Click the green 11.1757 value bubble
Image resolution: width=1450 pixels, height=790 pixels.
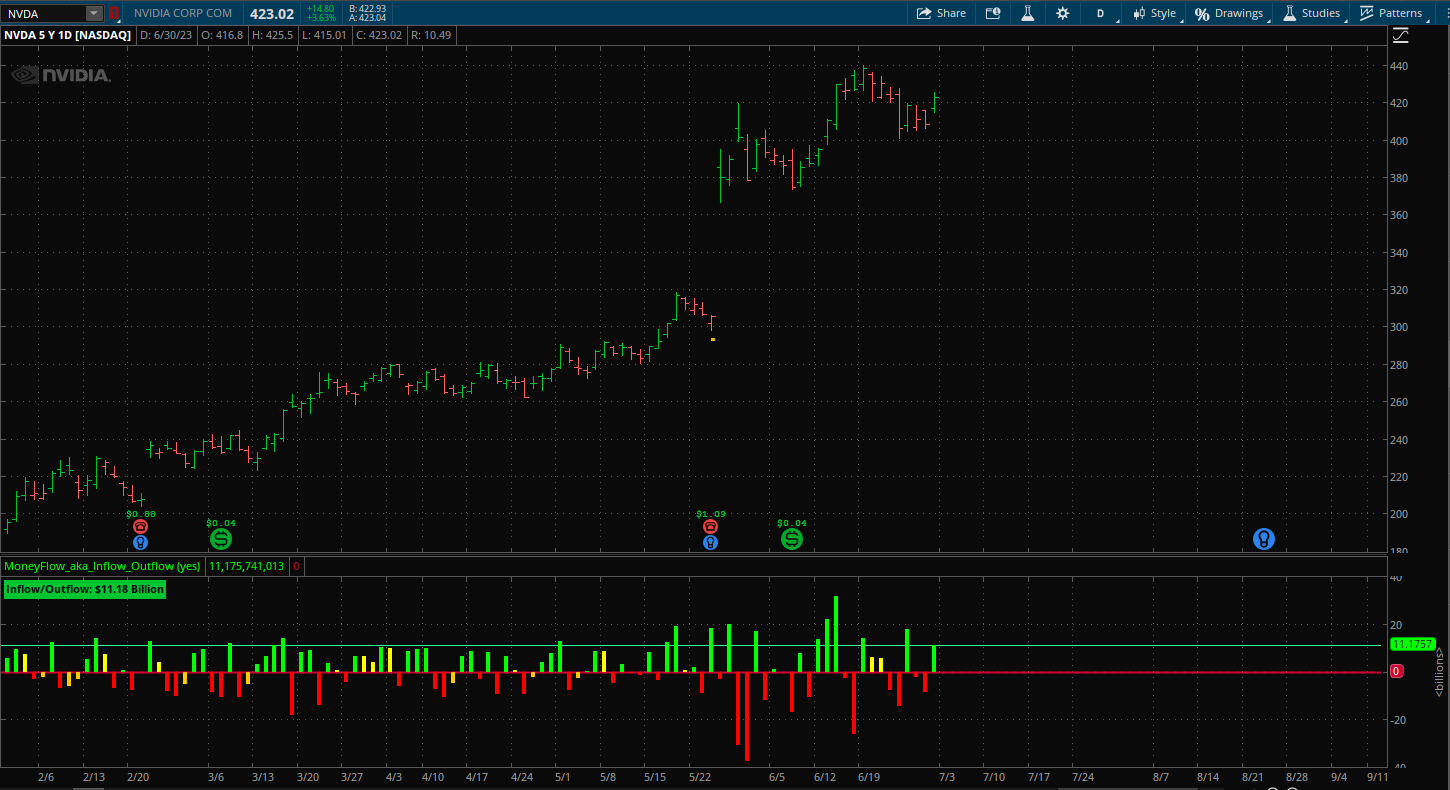(x=1413, y=644)
